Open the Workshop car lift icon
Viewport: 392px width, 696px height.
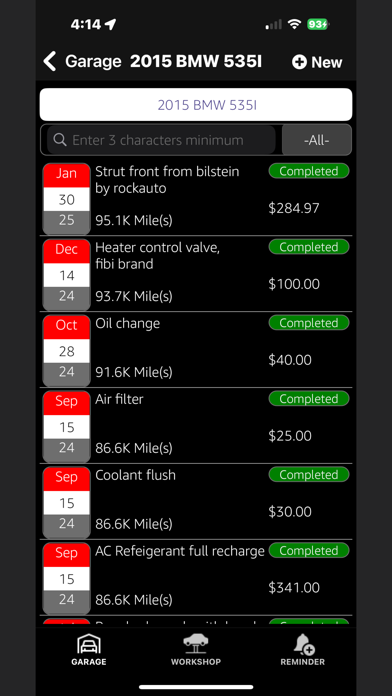point(196,644)
